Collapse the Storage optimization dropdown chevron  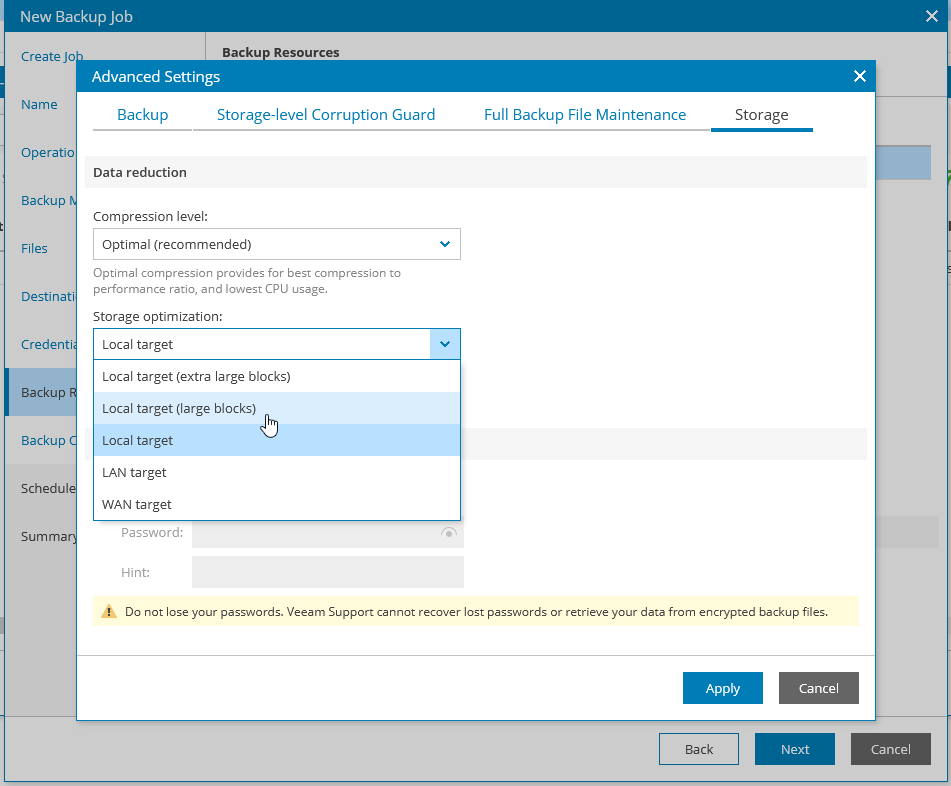[x=444, y=343]
